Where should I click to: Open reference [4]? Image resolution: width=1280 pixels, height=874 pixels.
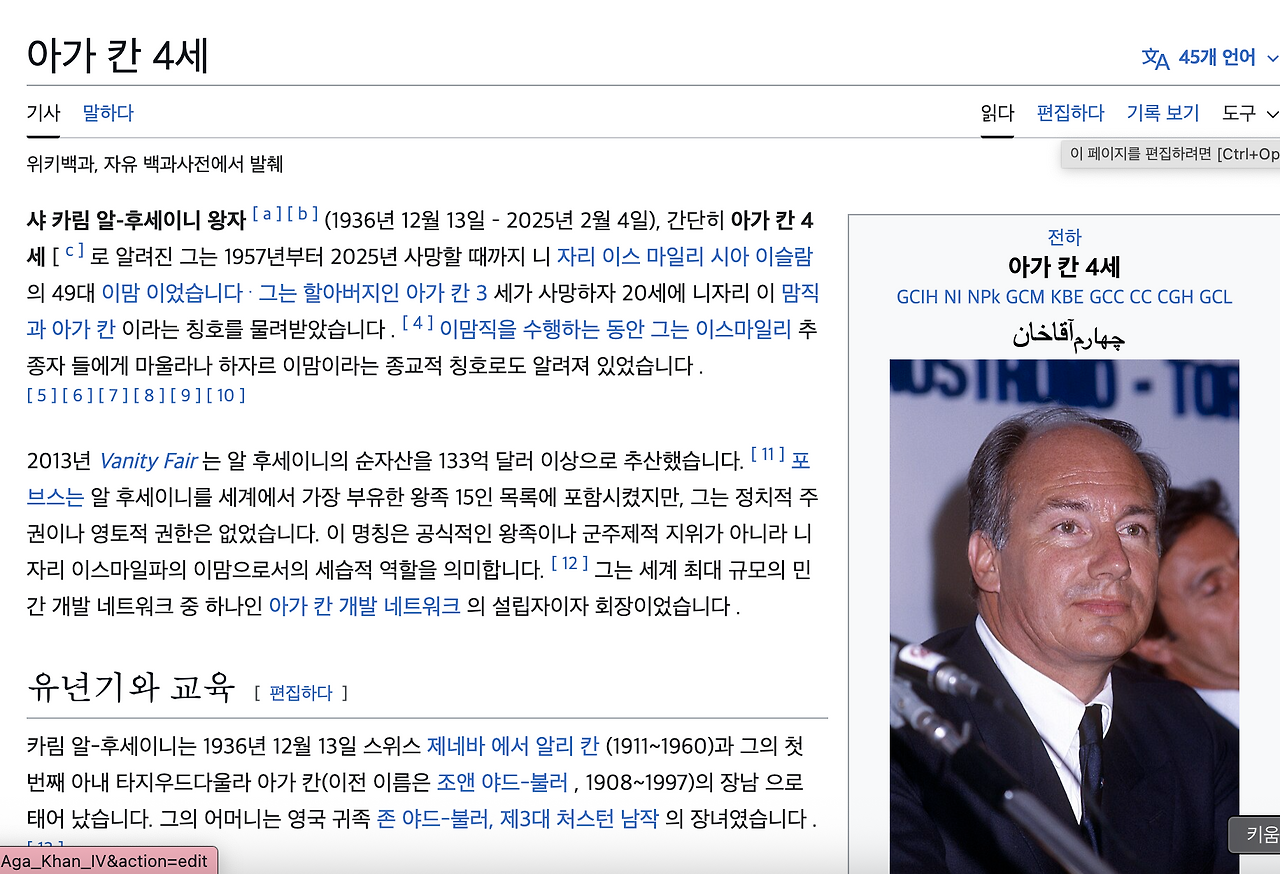tap(418, 322)
